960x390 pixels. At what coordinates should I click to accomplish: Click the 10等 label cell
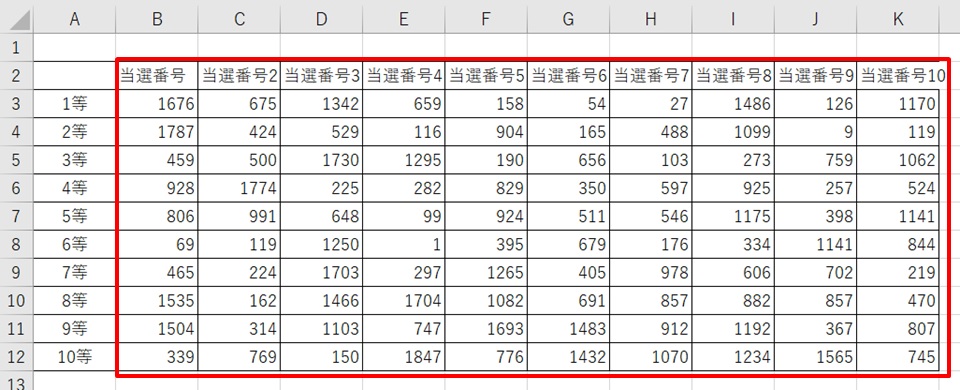[75, 356]
